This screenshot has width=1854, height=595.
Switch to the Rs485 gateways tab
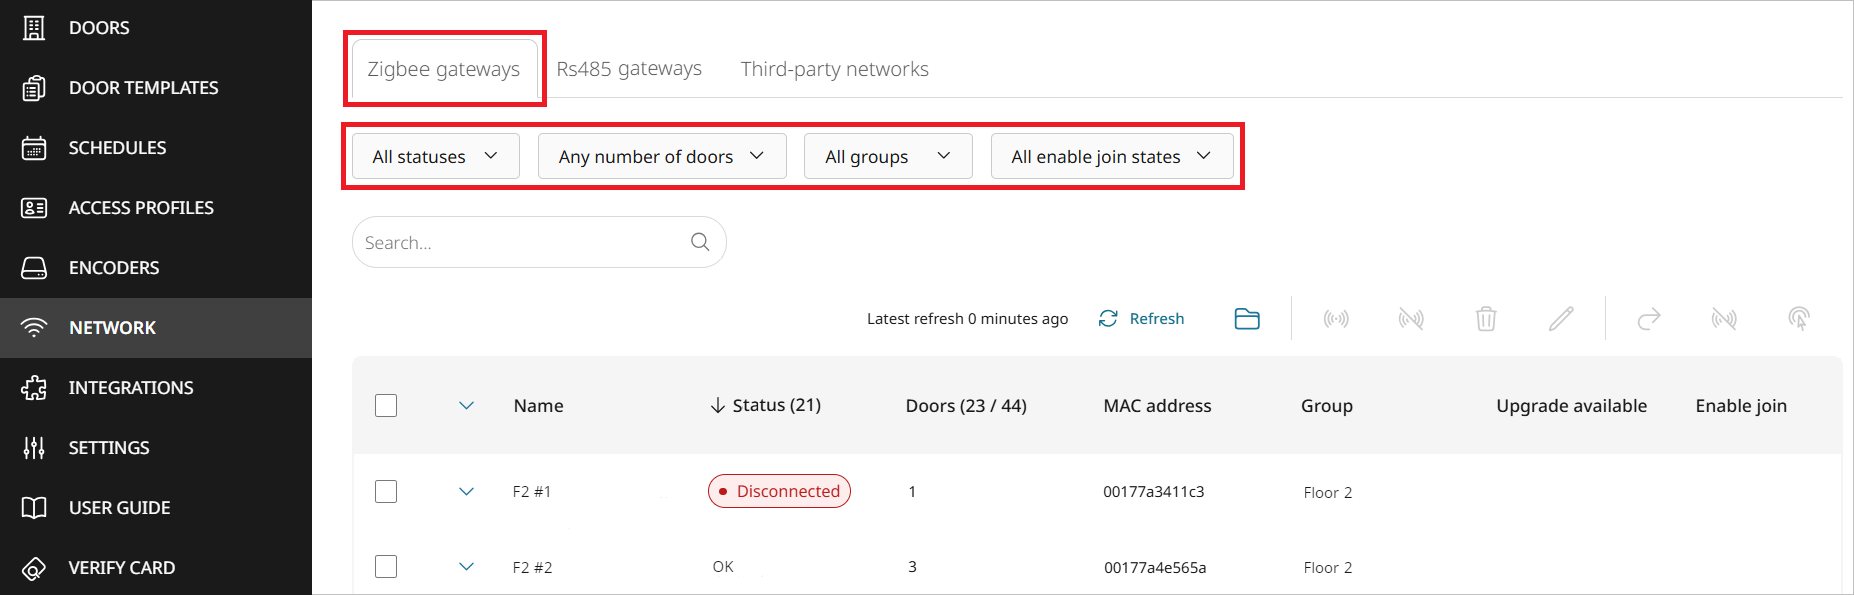(629, 69)
